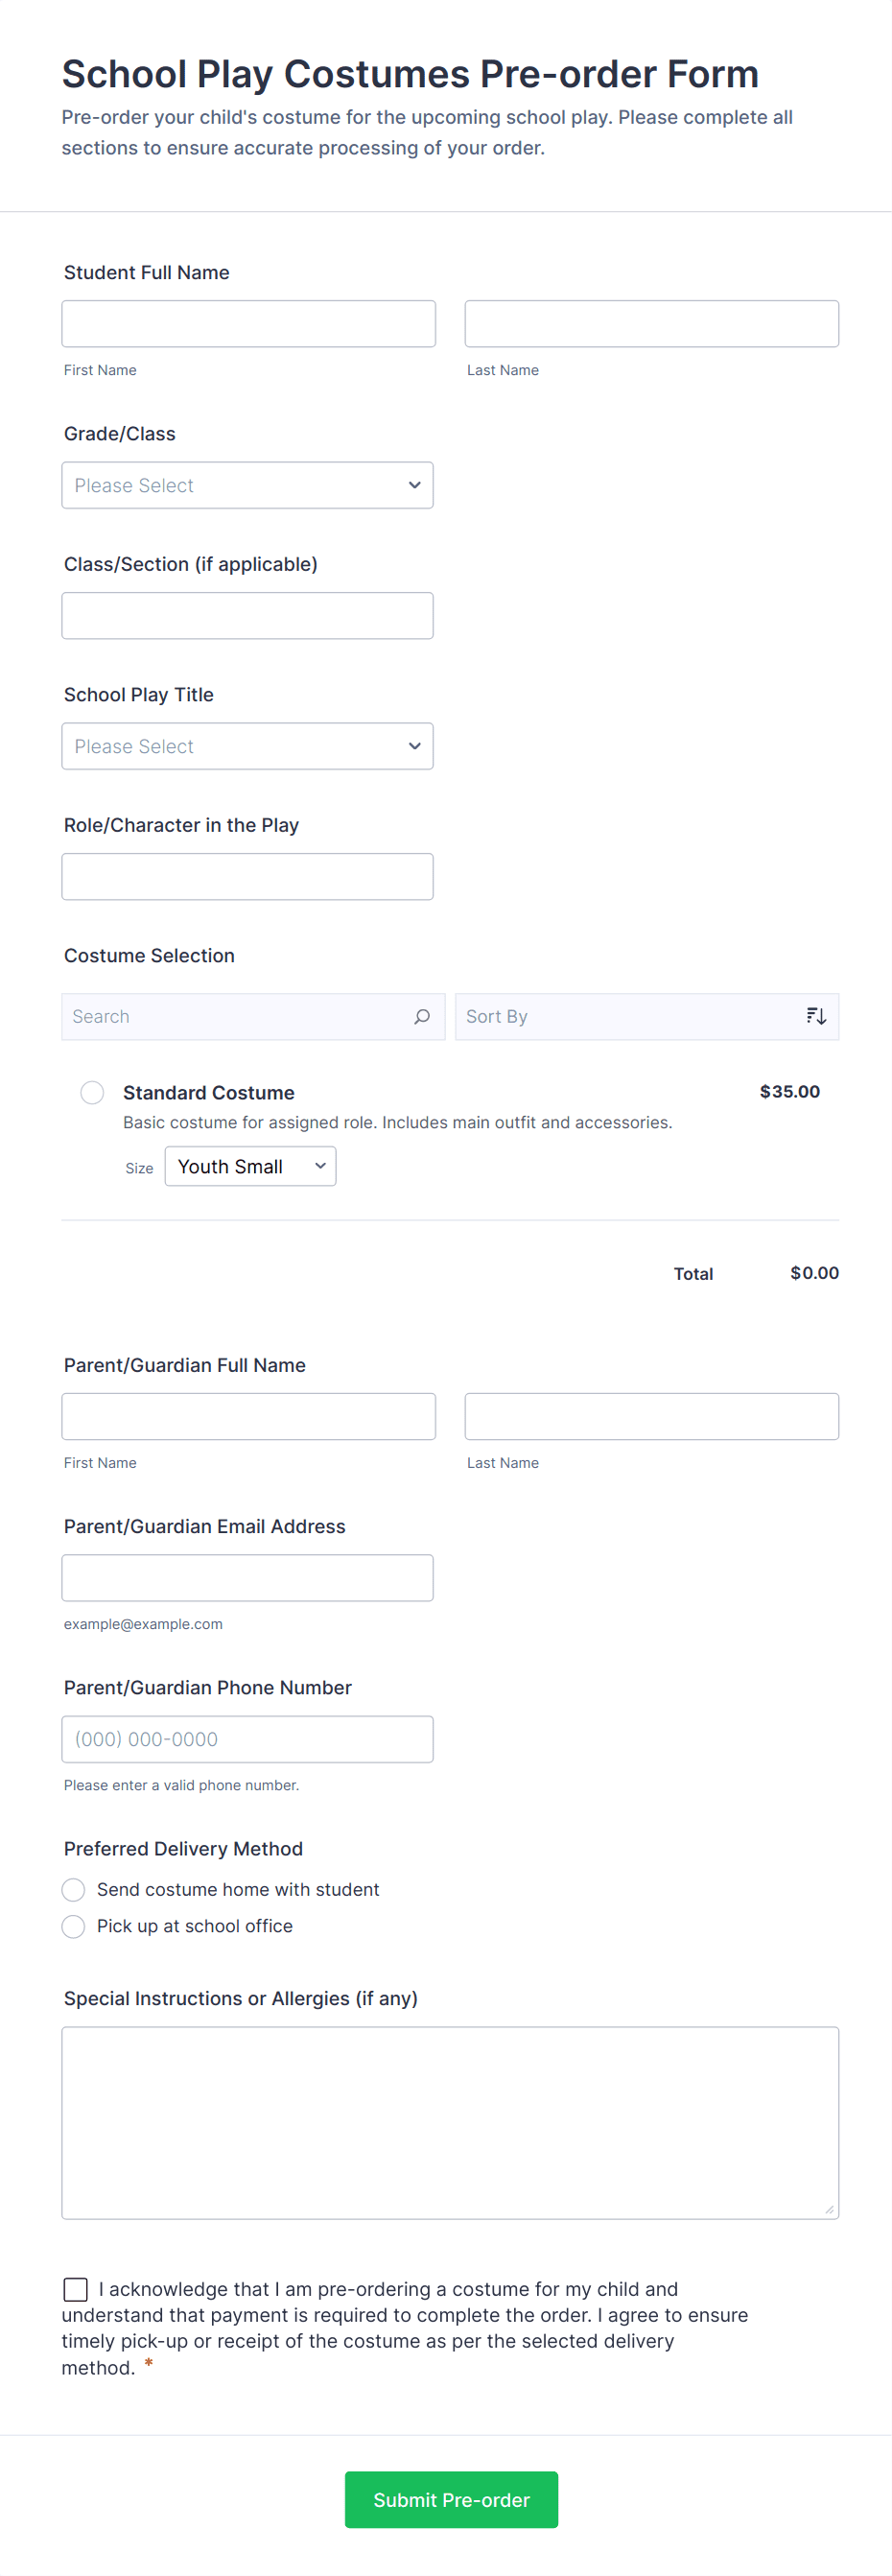Image resolution: width=892 pixels, height=2576 pixels.
Task: Focus the Student Last Name field
Action: 651,324
